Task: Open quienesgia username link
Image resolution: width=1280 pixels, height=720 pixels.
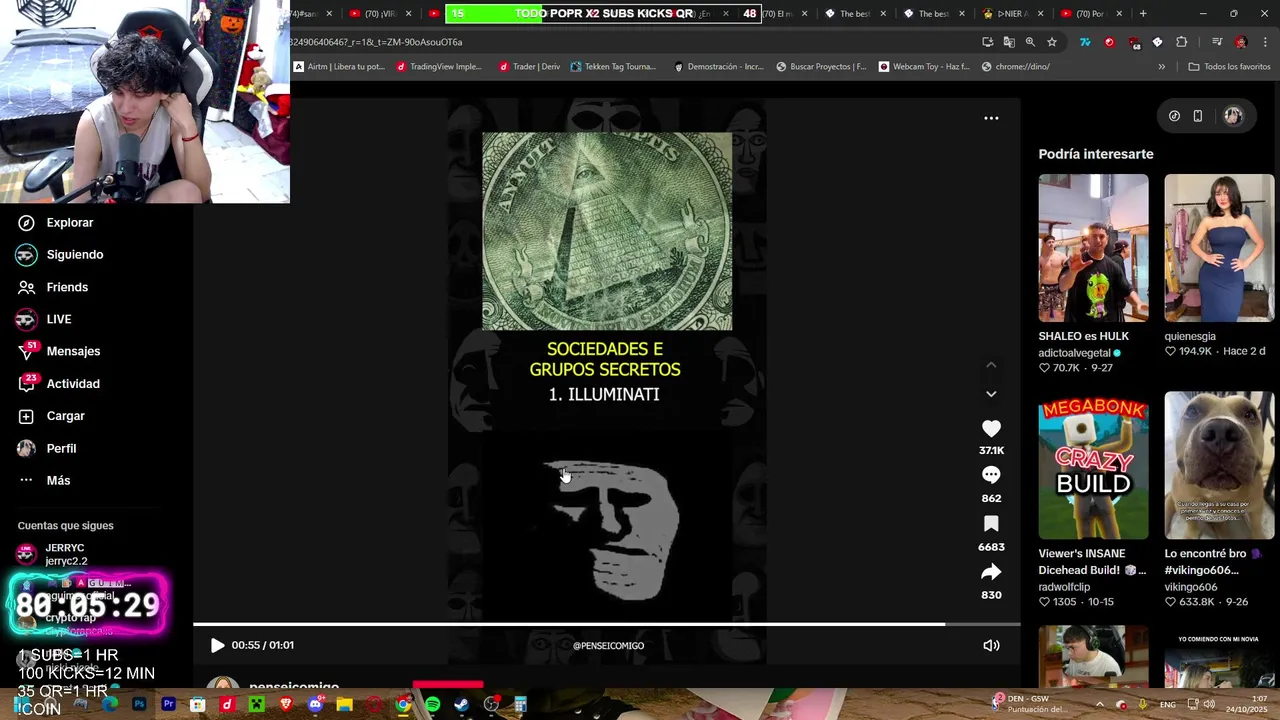Action: (x=1190, y=336)
